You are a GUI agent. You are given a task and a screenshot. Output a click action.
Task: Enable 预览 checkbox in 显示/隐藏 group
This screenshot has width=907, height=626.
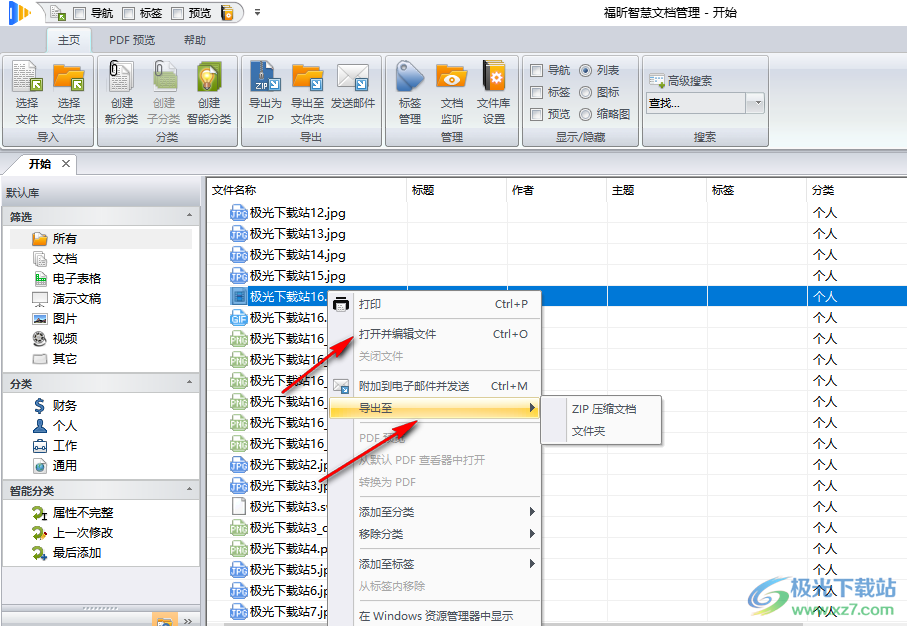click(x=537, y=115)
